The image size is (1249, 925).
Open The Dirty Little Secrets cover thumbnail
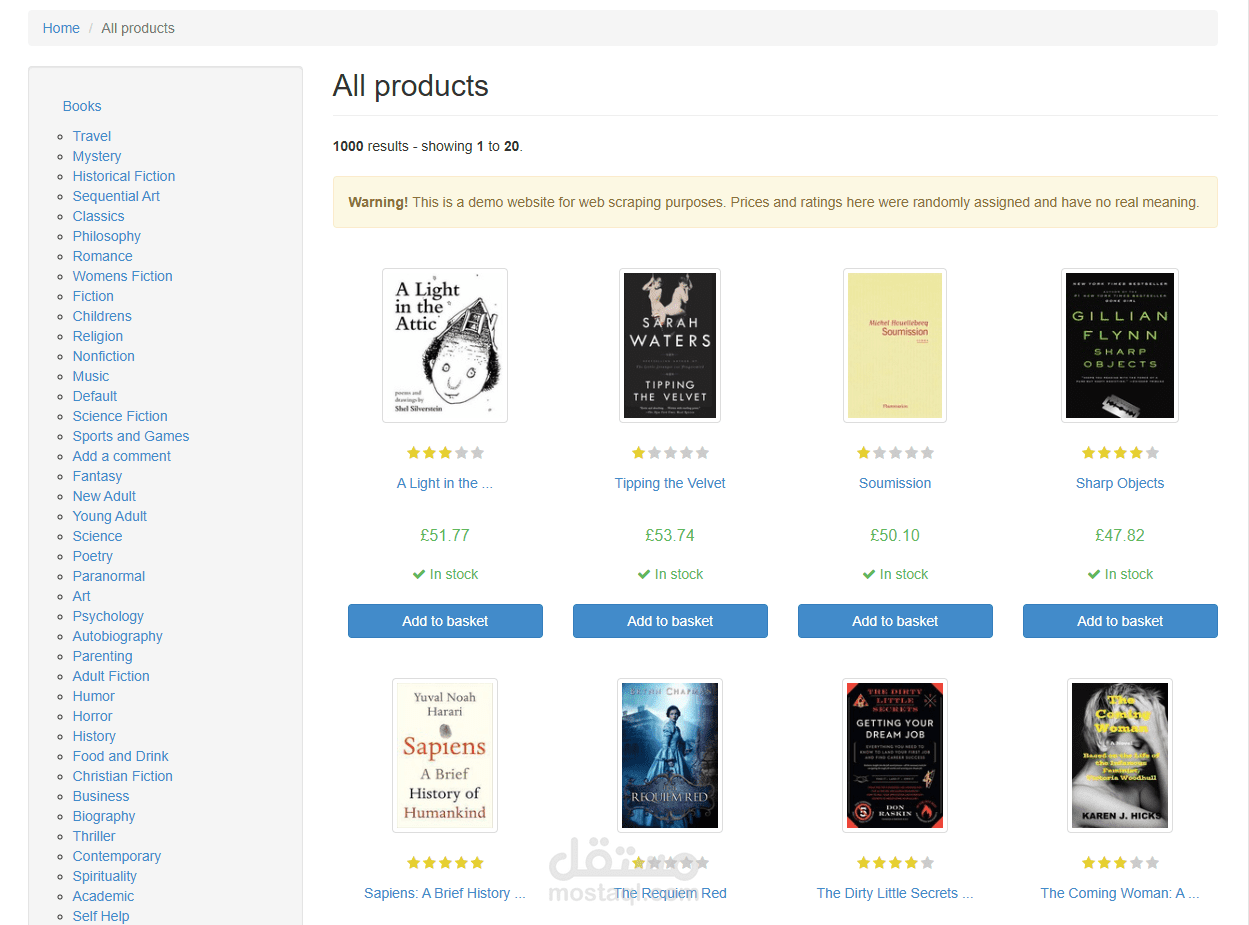tap(895, 755)
